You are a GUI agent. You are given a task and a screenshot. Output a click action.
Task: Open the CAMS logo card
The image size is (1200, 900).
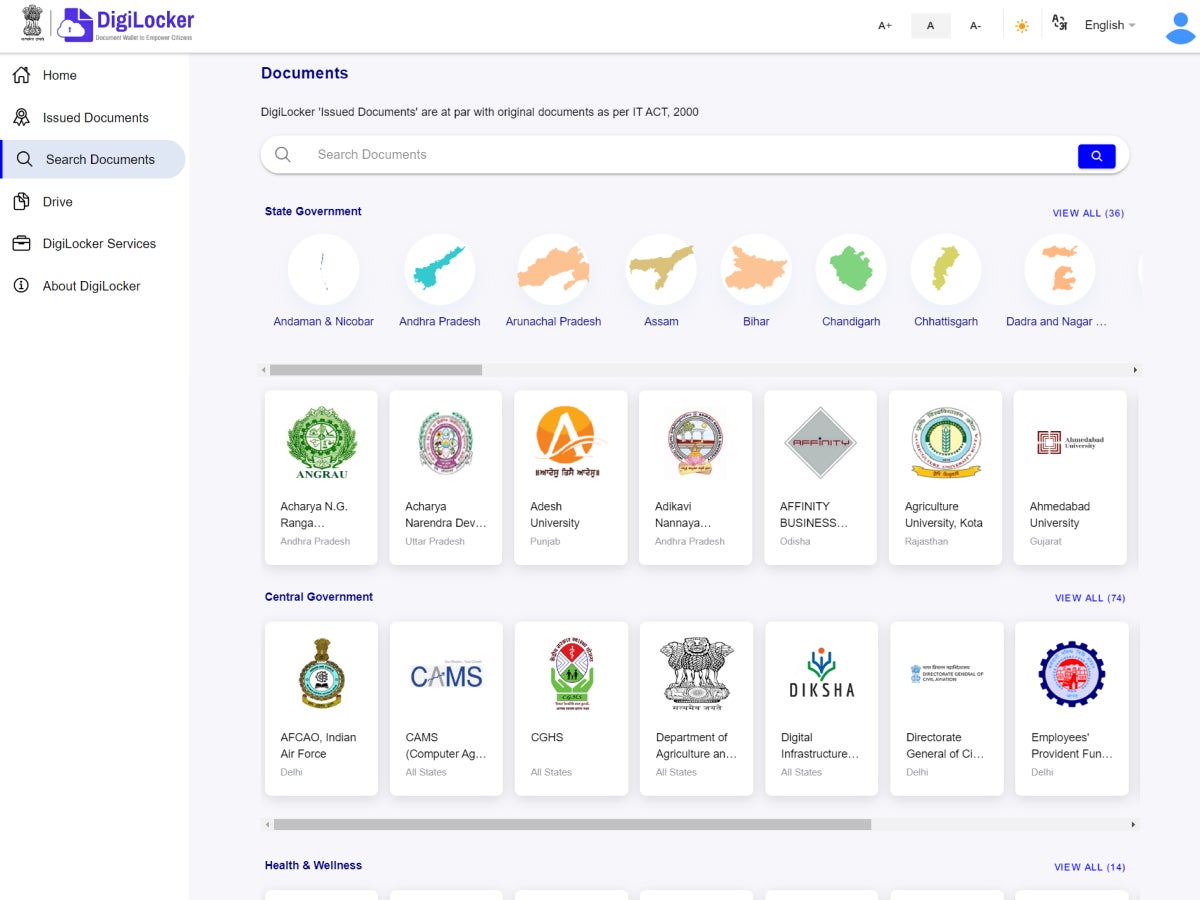click(x=446, y=677)
